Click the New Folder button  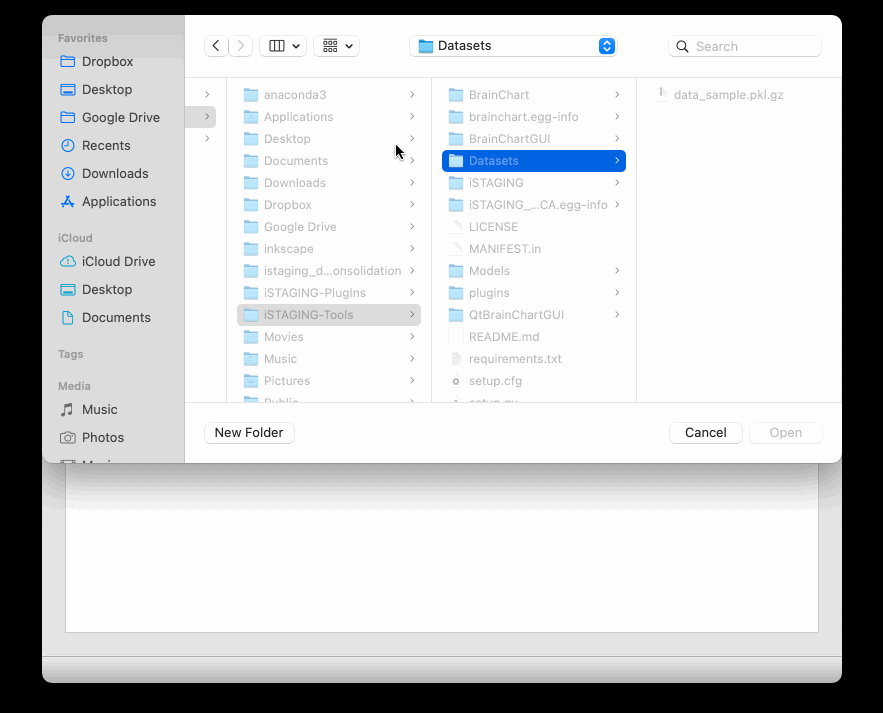click(x=249, y=433)
